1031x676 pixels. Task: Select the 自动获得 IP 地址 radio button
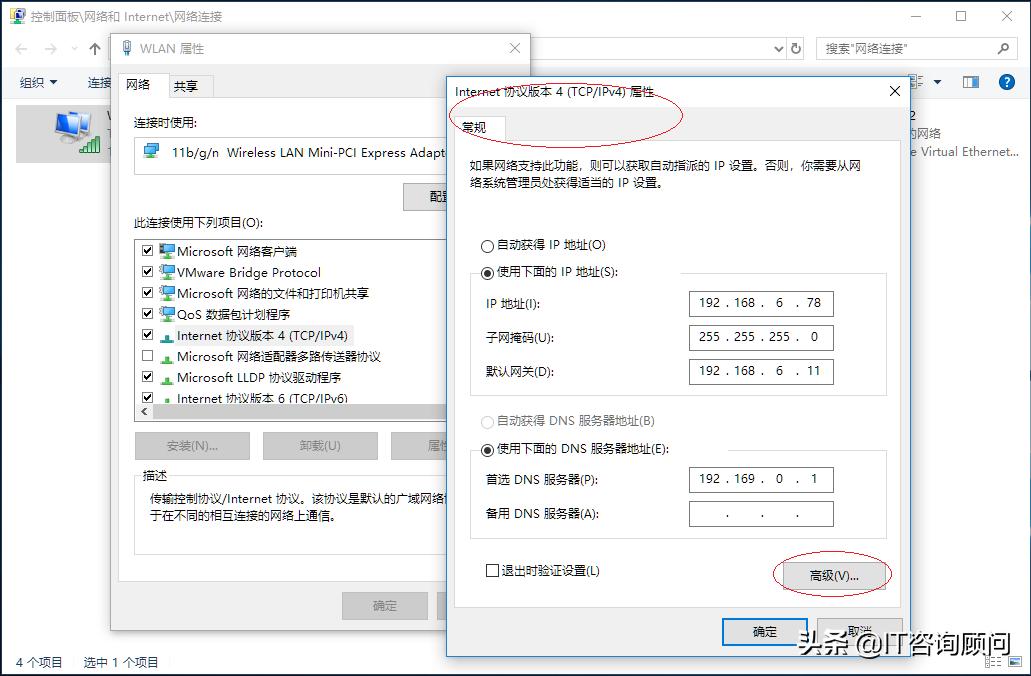486,245
